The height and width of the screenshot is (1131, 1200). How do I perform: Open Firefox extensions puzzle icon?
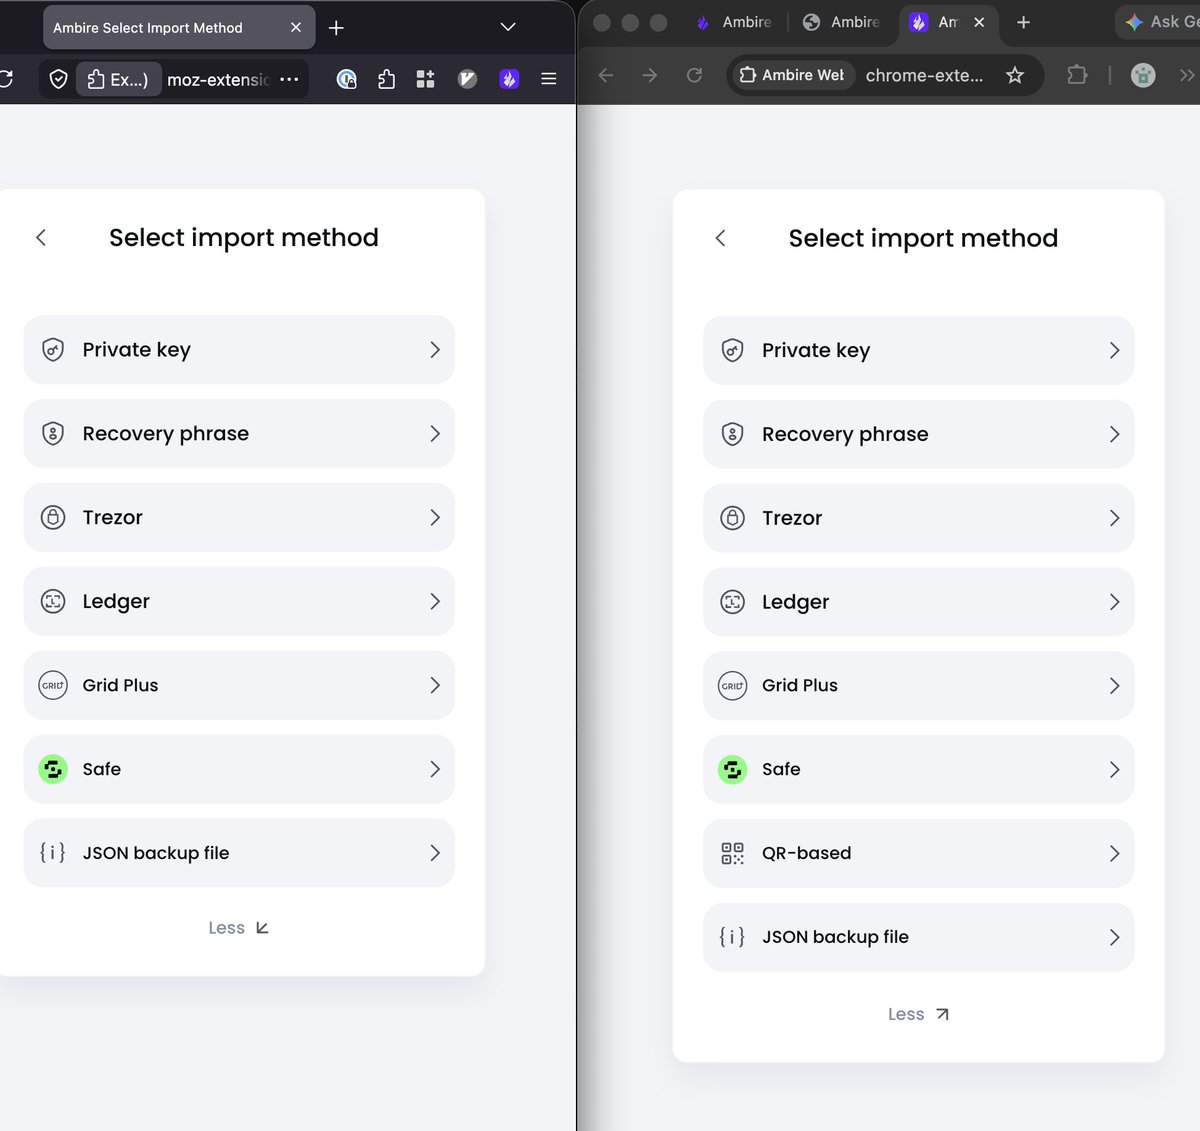(x=387, y=79)
